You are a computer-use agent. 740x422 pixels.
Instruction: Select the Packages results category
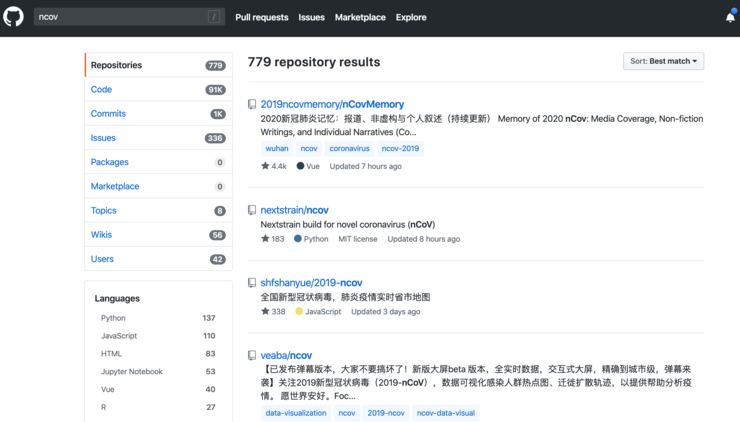[159, 162]
